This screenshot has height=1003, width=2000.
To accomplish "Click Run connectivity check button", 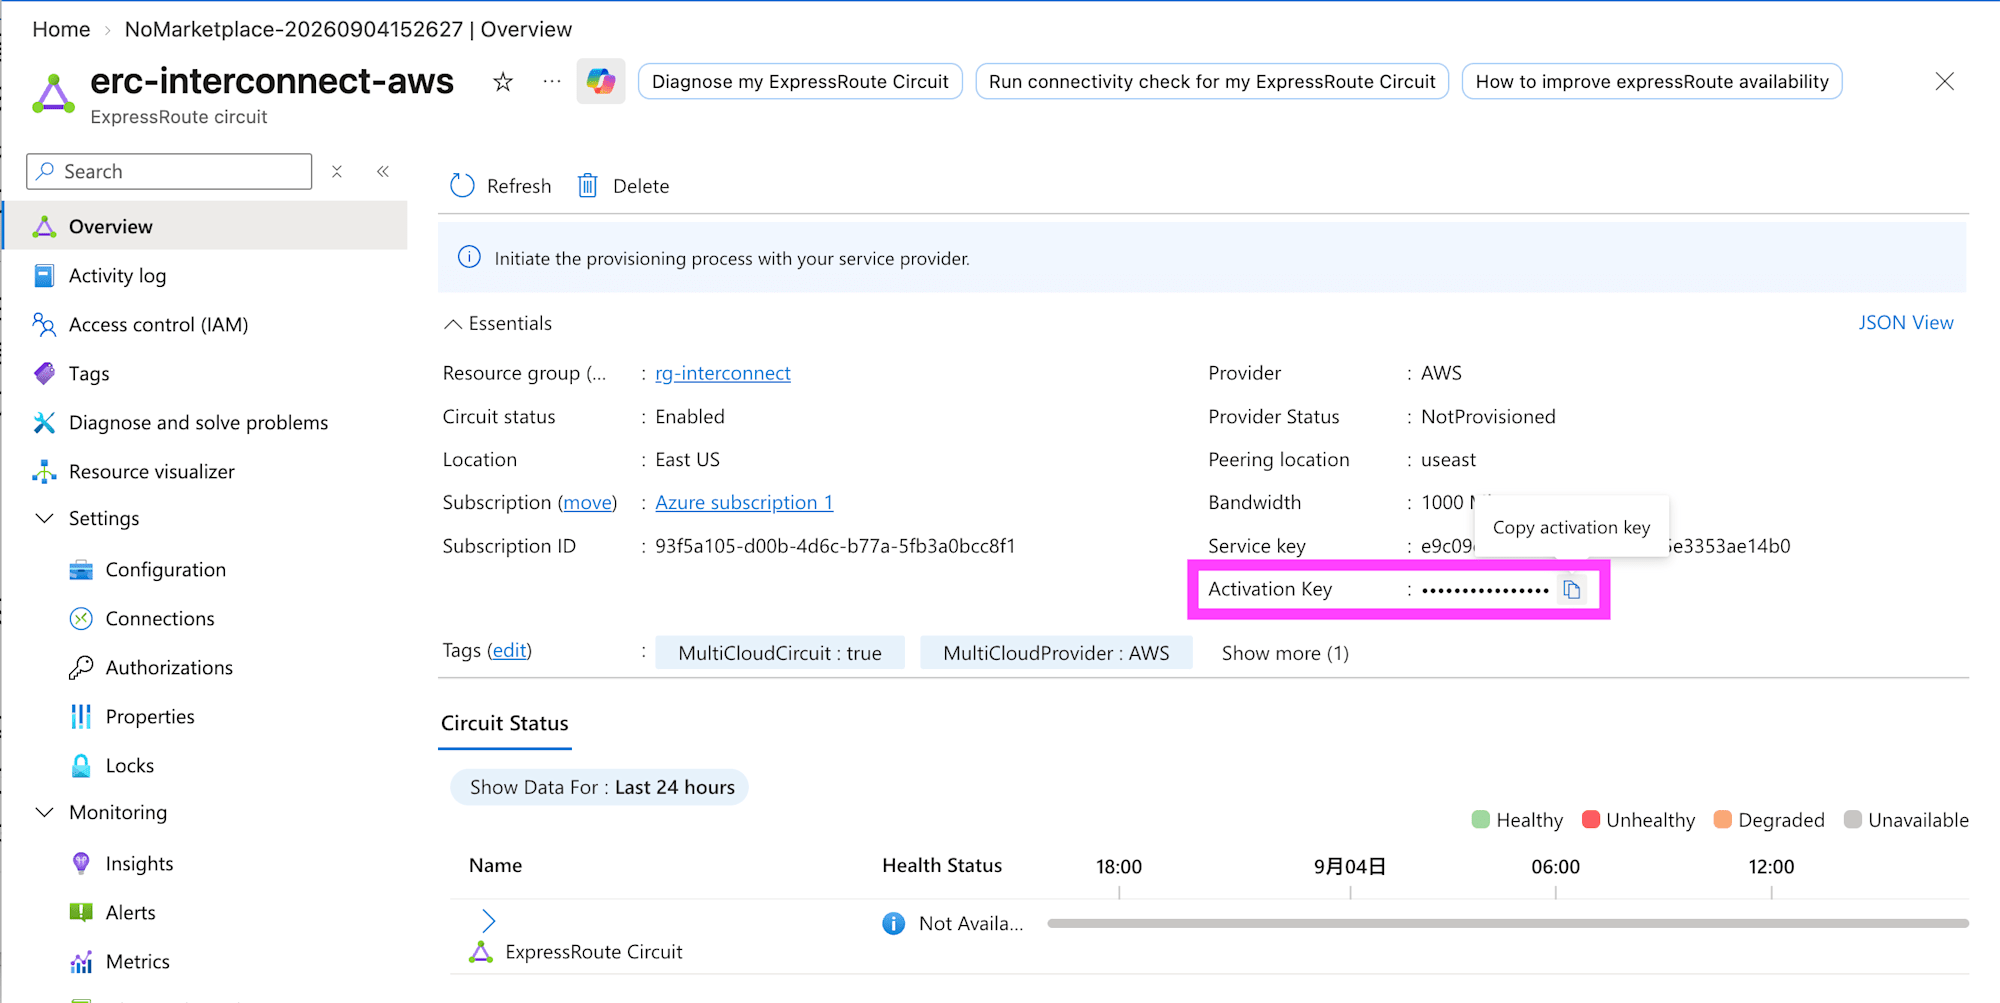I will 1212,82.
